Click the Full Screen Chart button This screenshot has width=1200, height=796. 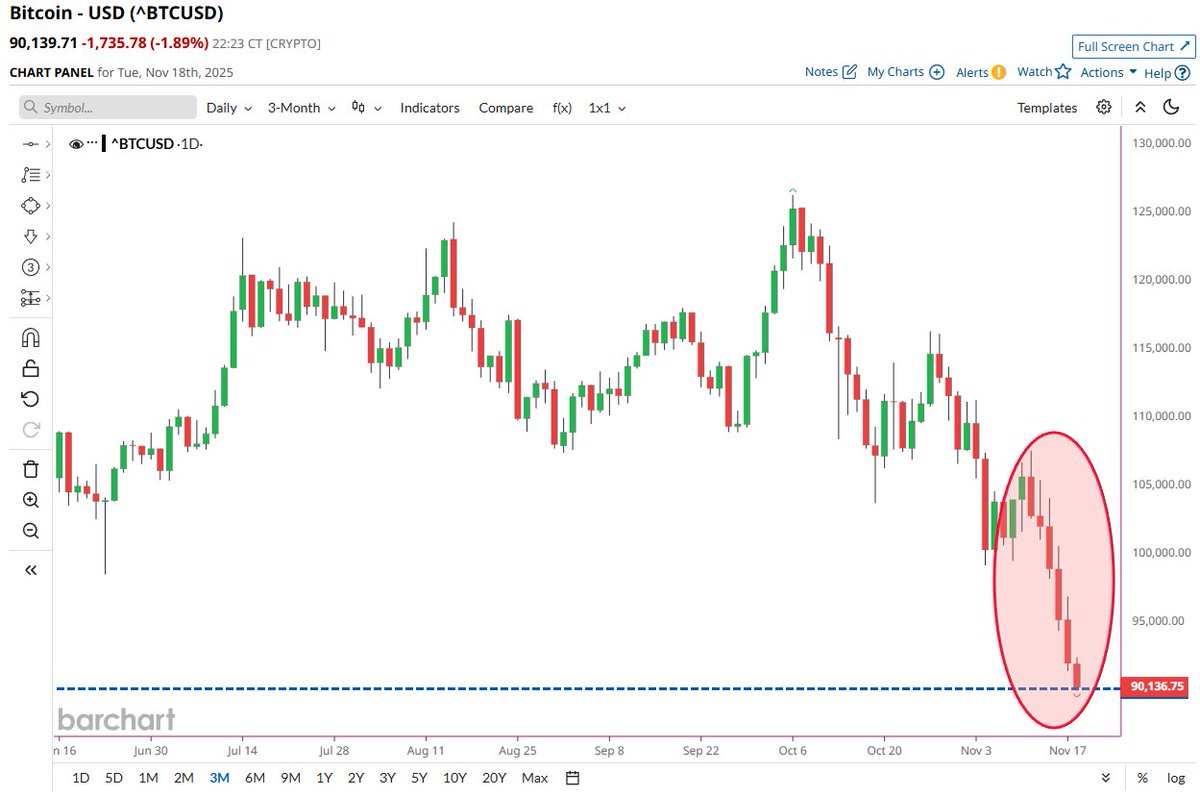coord(1132,46)
